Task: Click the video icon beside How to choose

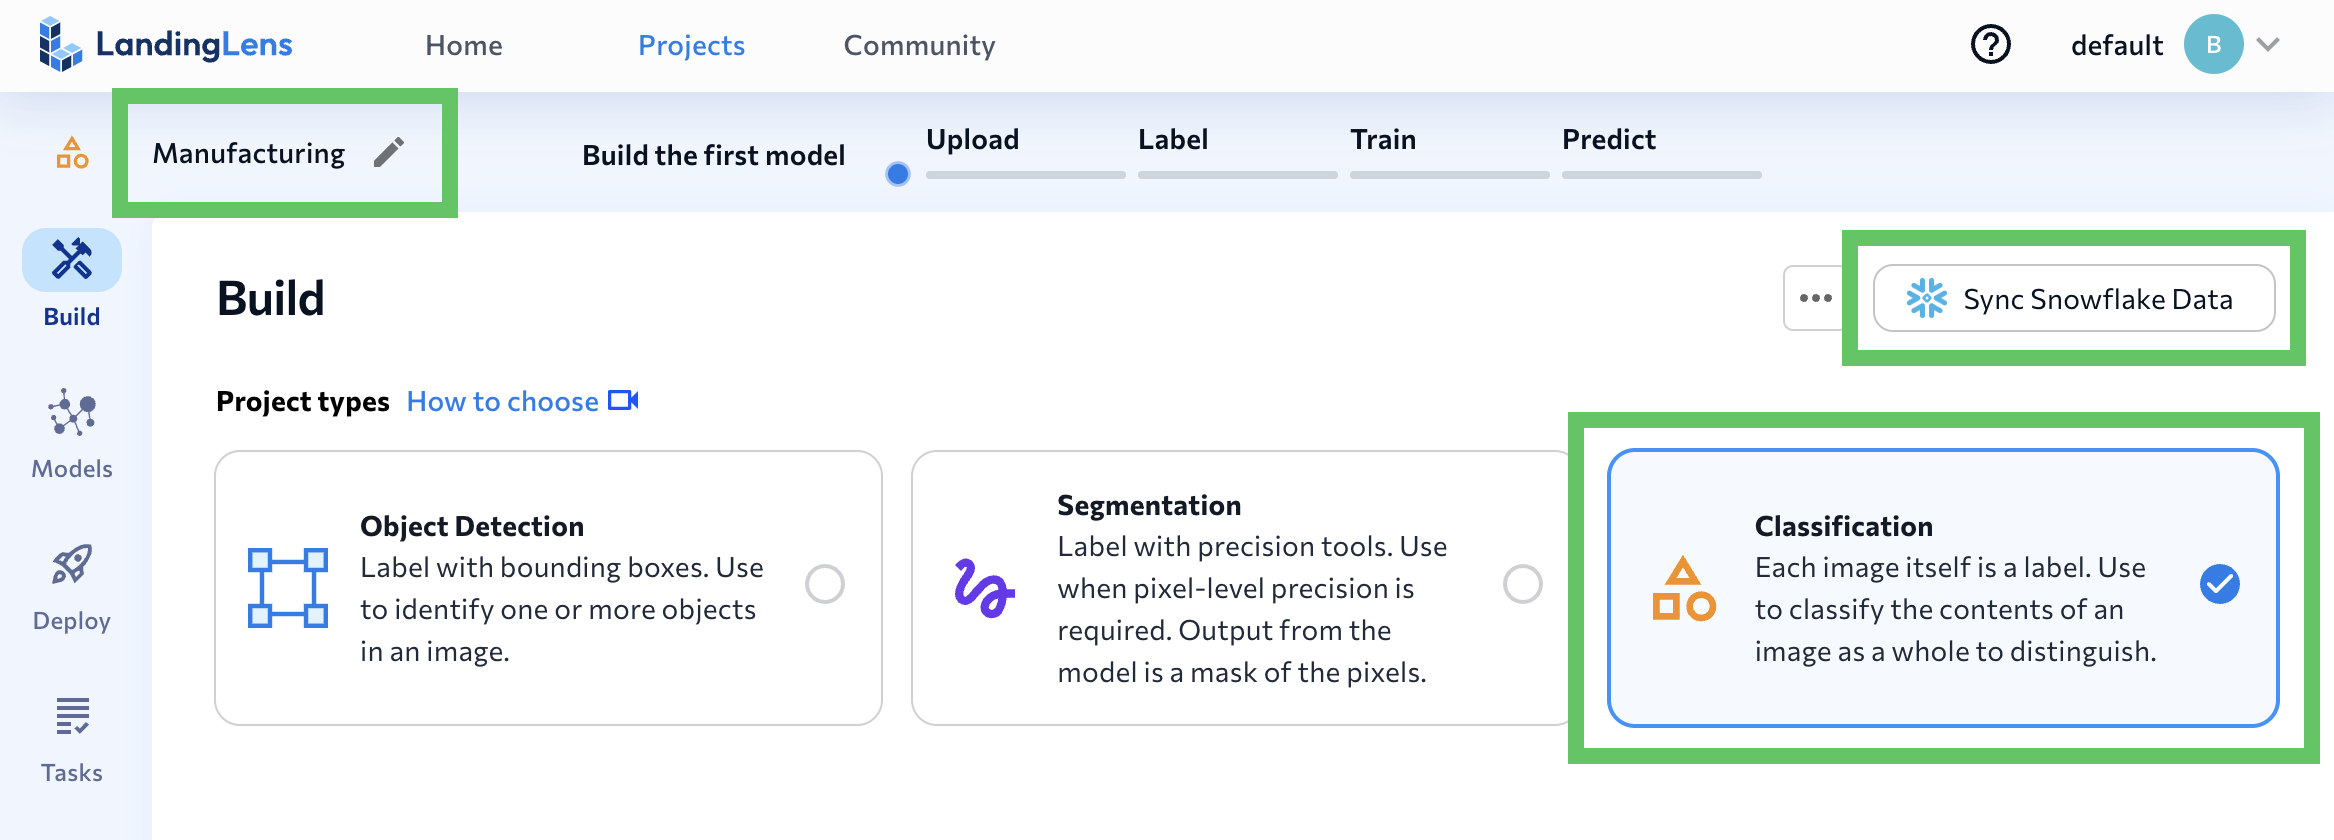Action: tap(623, 401)
